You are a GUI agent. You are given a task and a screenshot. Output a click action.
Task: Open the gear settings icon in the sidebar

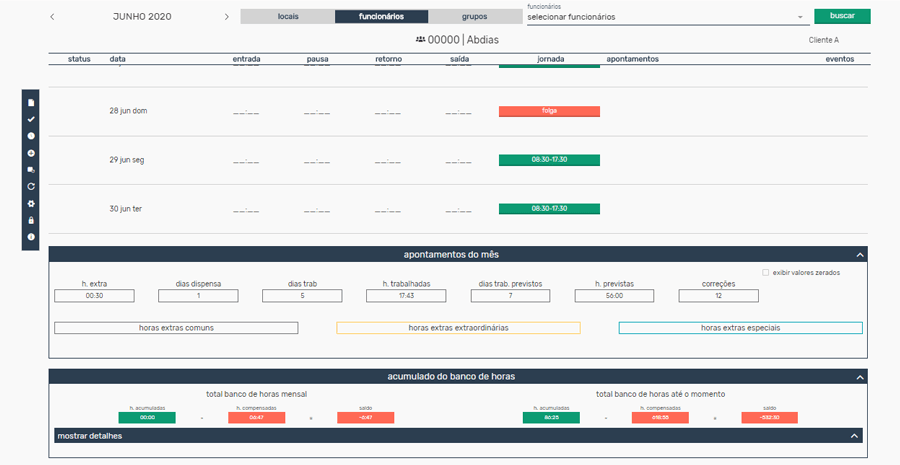click(31, 204)
